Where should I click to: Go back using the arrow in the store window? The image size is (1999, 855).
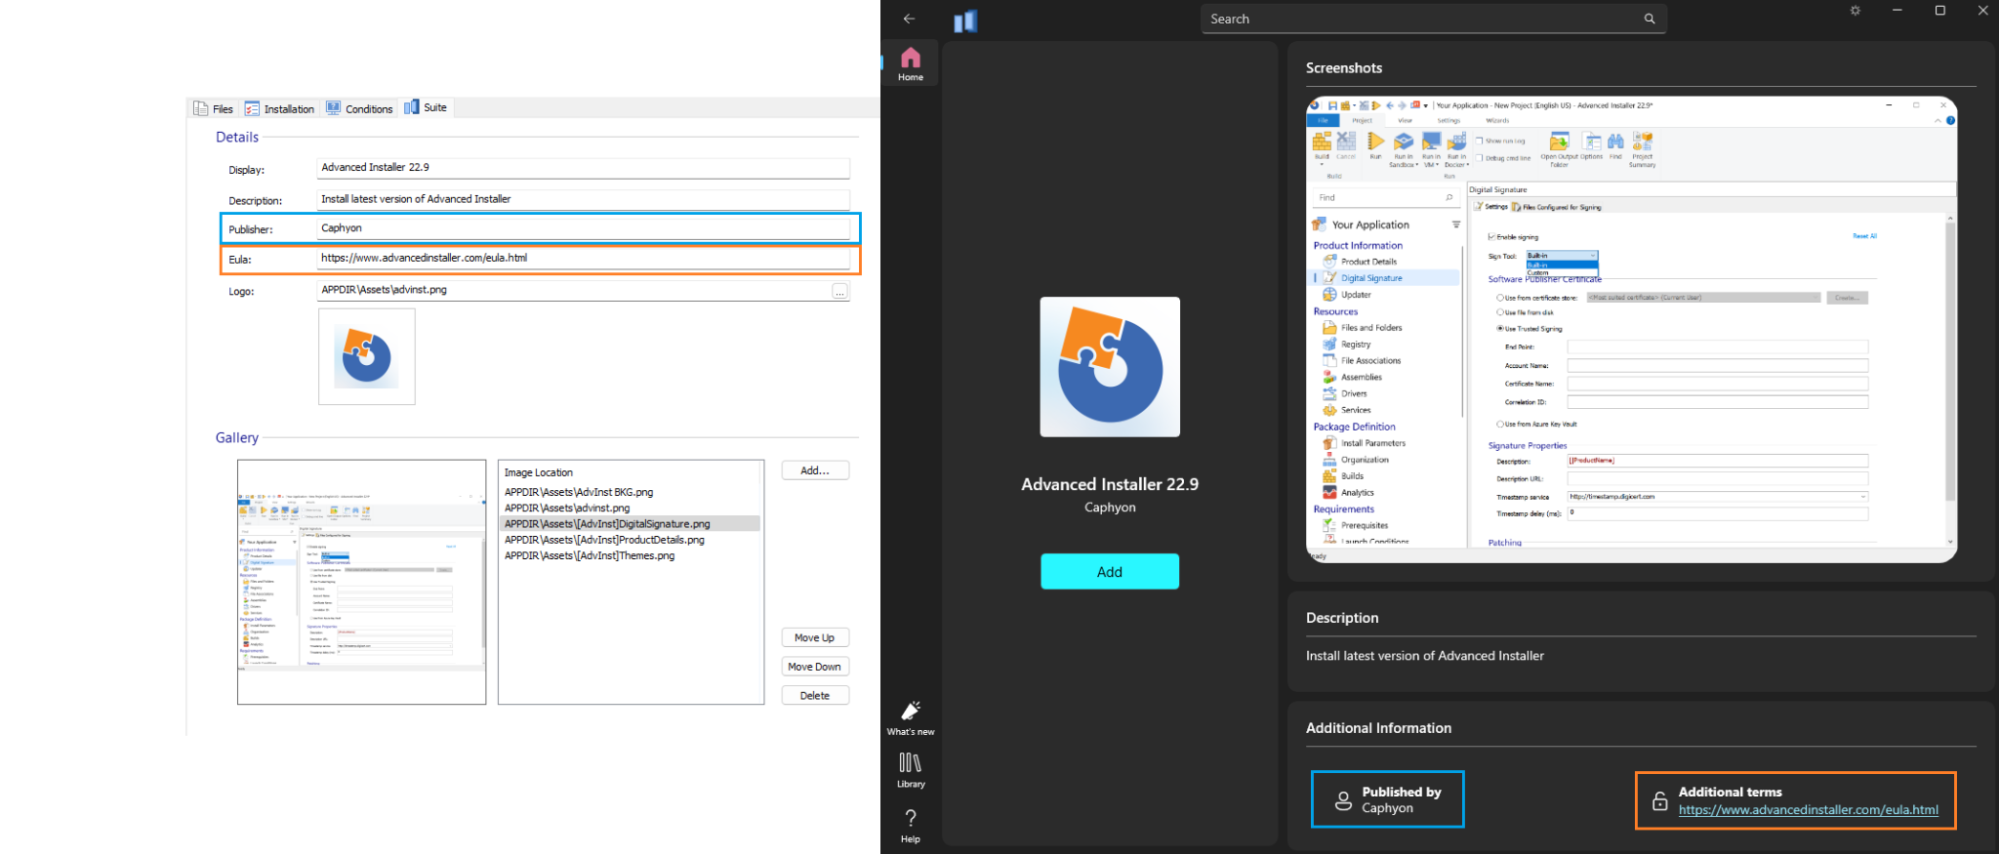[x=908, y=19]
